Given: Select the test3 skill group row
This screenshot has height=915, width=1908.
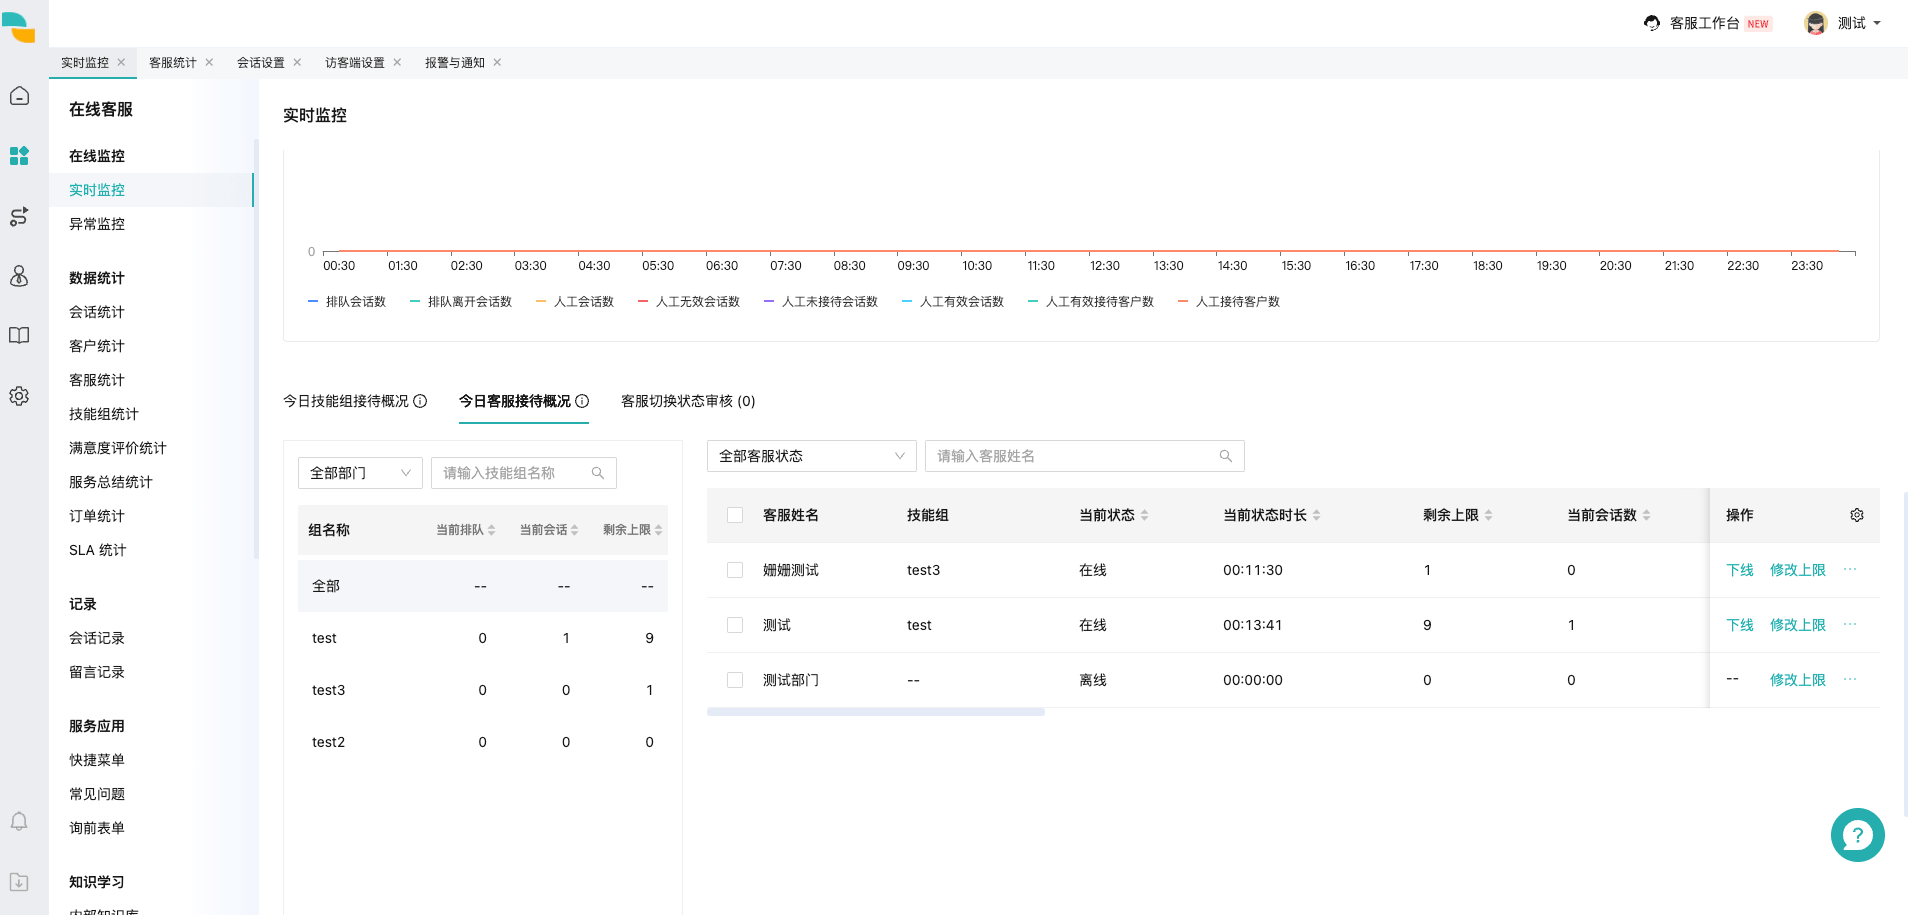Looking at the screenshot, I should [483, 690].
